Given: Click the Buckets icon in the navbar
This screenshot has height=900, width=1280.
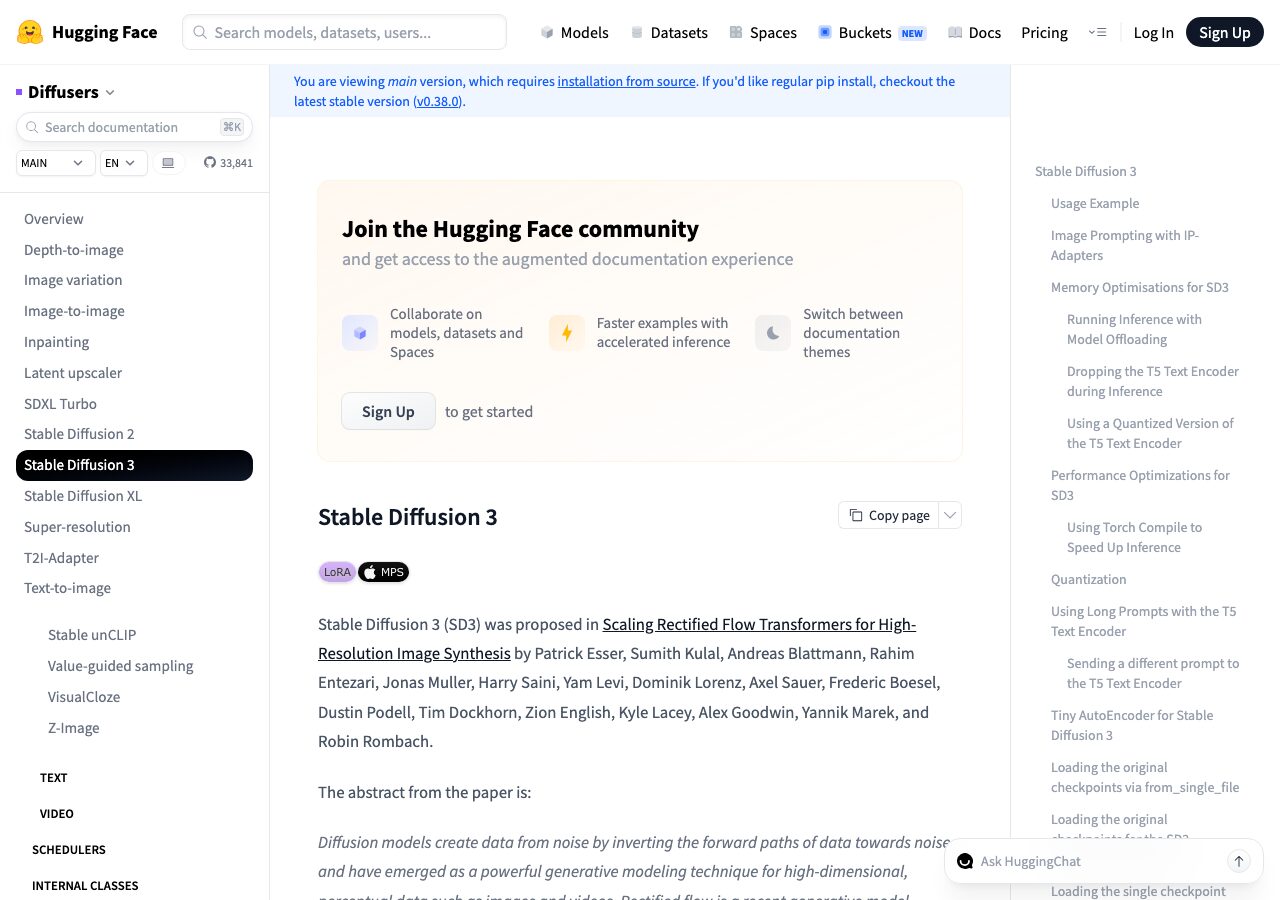Looking at the screenshot, I should [825, 32].
